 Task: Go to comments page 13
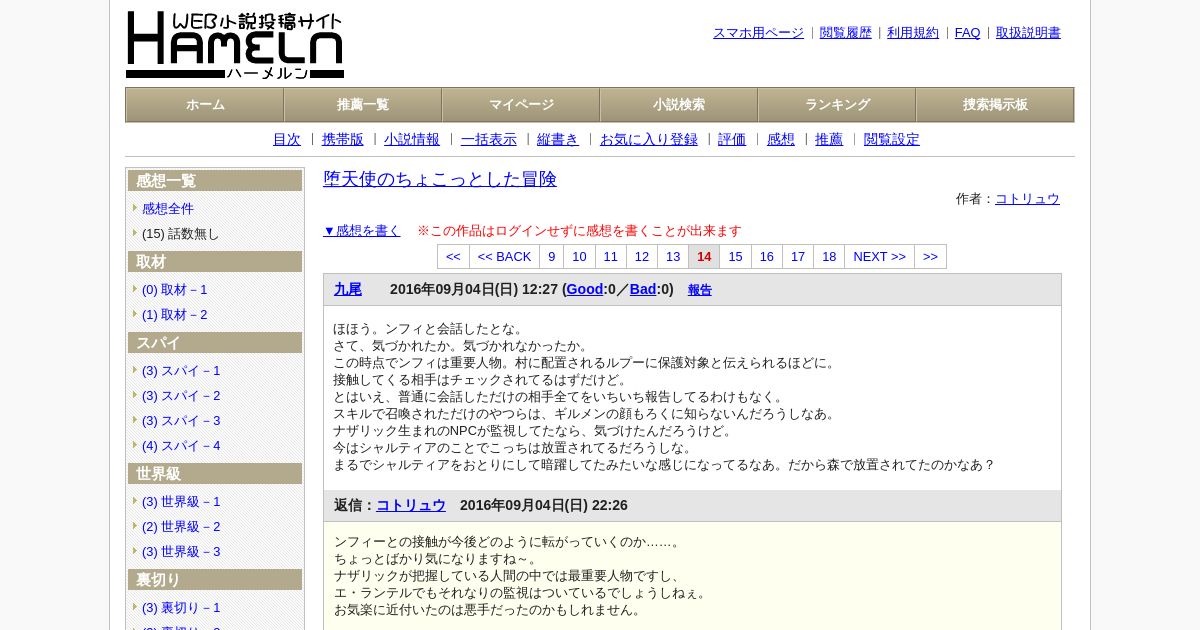tap(673, 257)
